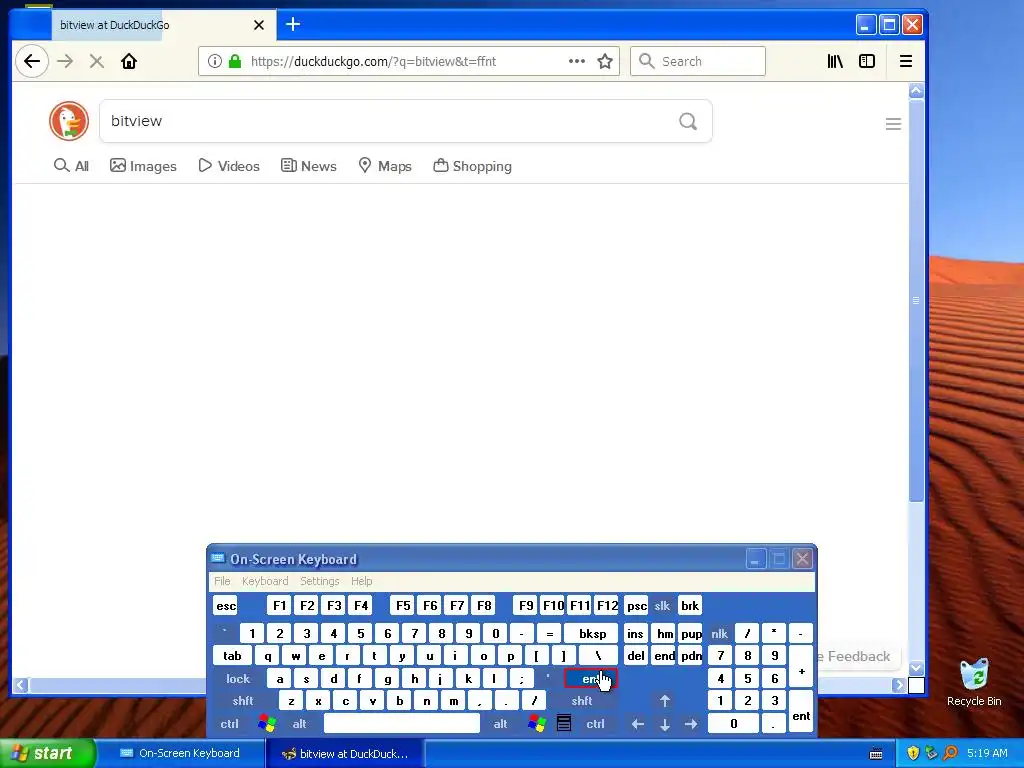The image size is (1024, 768).
Task: Click the down arrow key
Action: pyautogui.click(x=665, y=724)
